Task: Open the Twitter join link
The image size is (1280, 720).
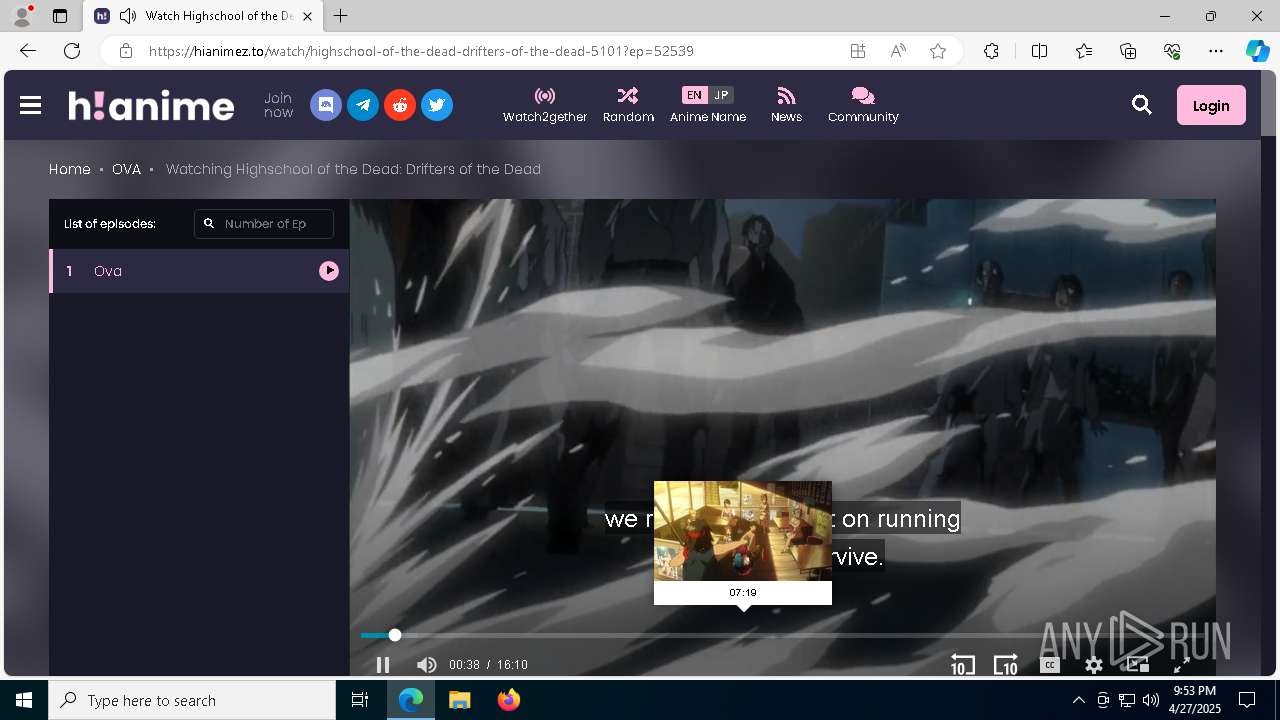Action: [437, 105]
